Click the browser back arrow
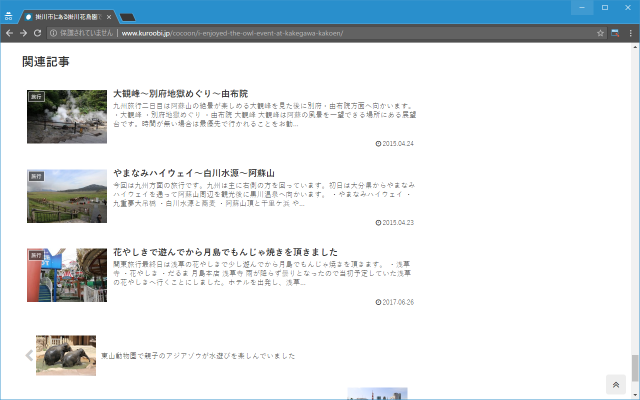Viewport: 640px width, 400px height. point(9,33)
